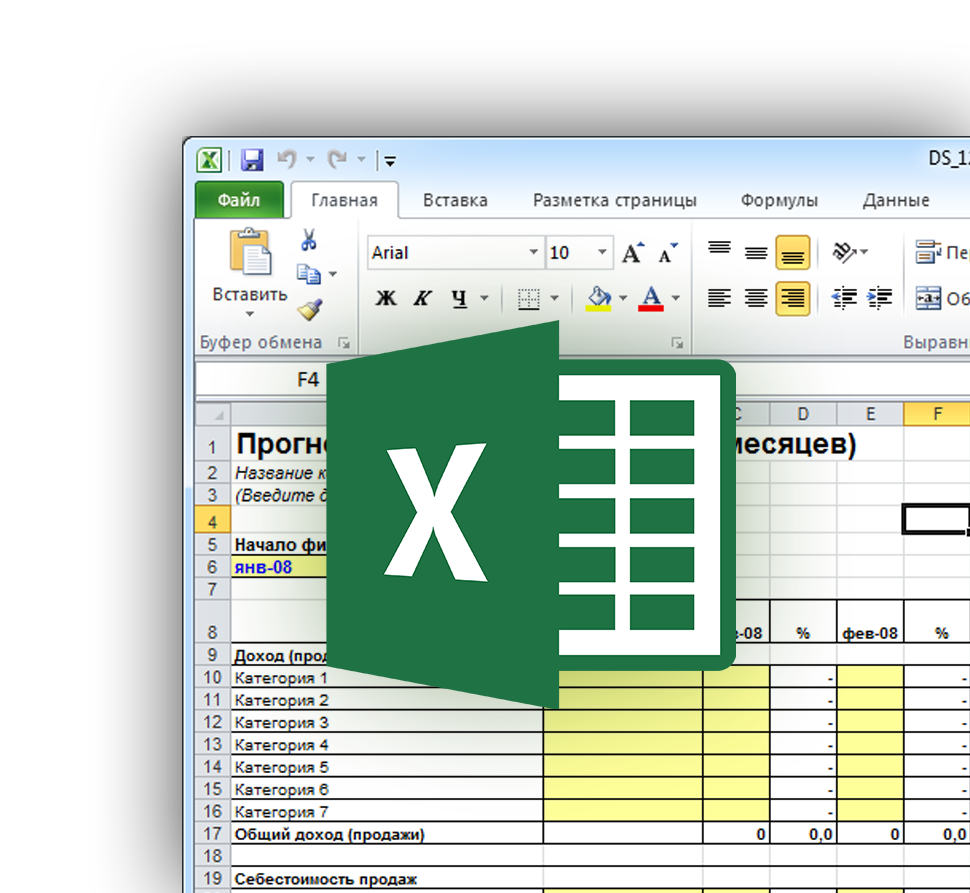Viewport: 970px width, 893px height.
Task: Select row 4 header
Action: tap(213, 521)
